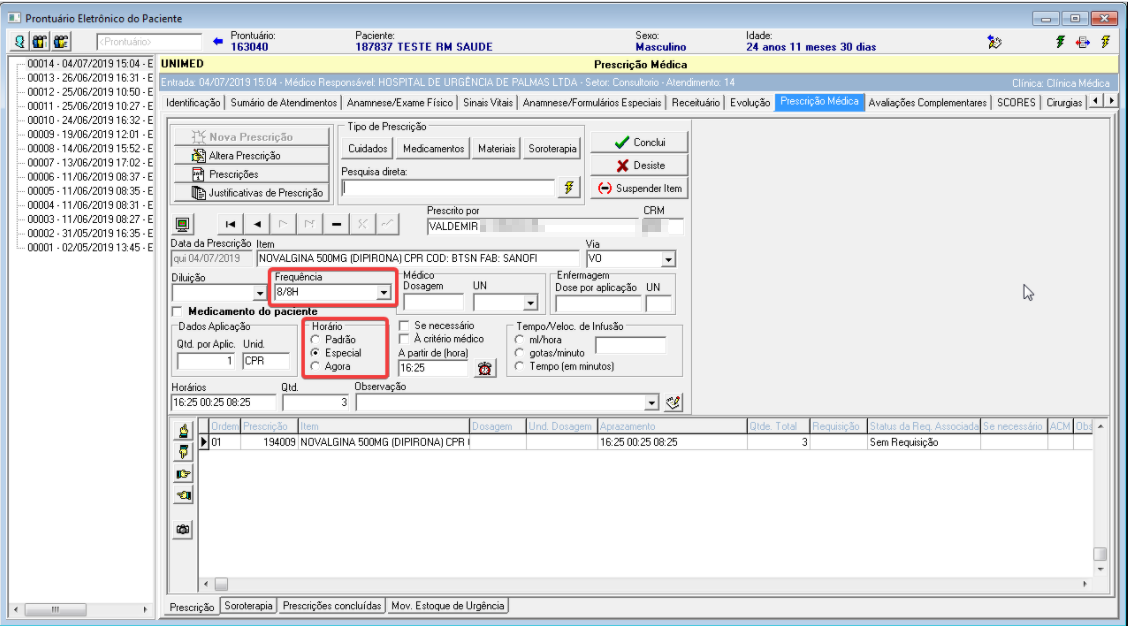The width and height of the screenshot is (1128, 626).
Task: Click the Suspender Item button
Action: [640, 189]
